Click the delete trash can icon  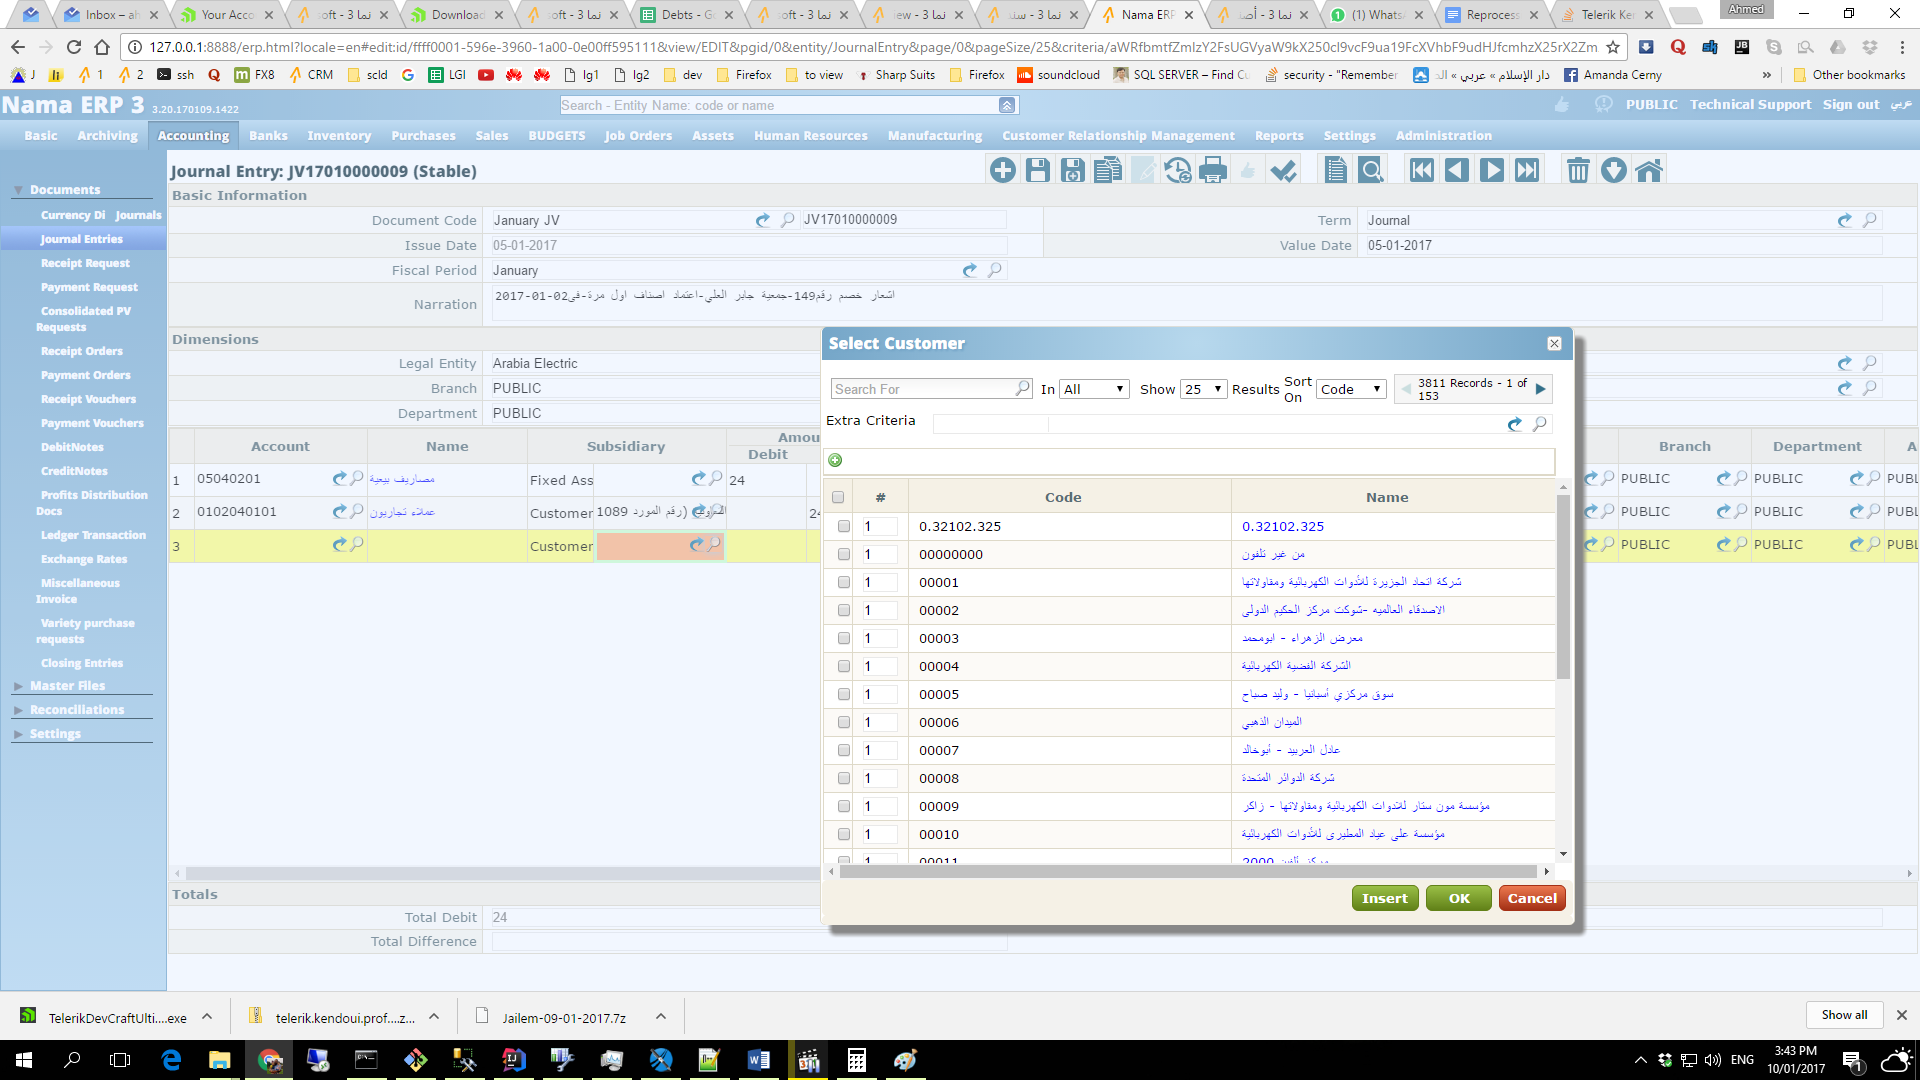pyautogui.click(x=1577, y=170)
